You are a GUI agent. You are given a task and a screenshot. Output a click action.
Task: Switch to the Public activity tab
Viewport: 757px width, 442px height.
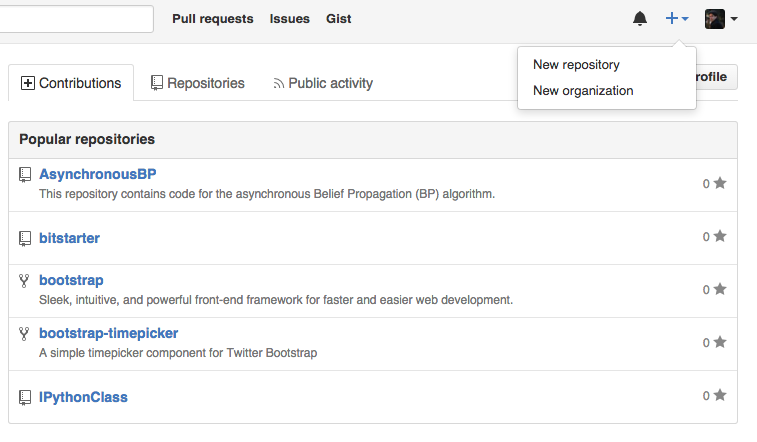tap(323, 83)
